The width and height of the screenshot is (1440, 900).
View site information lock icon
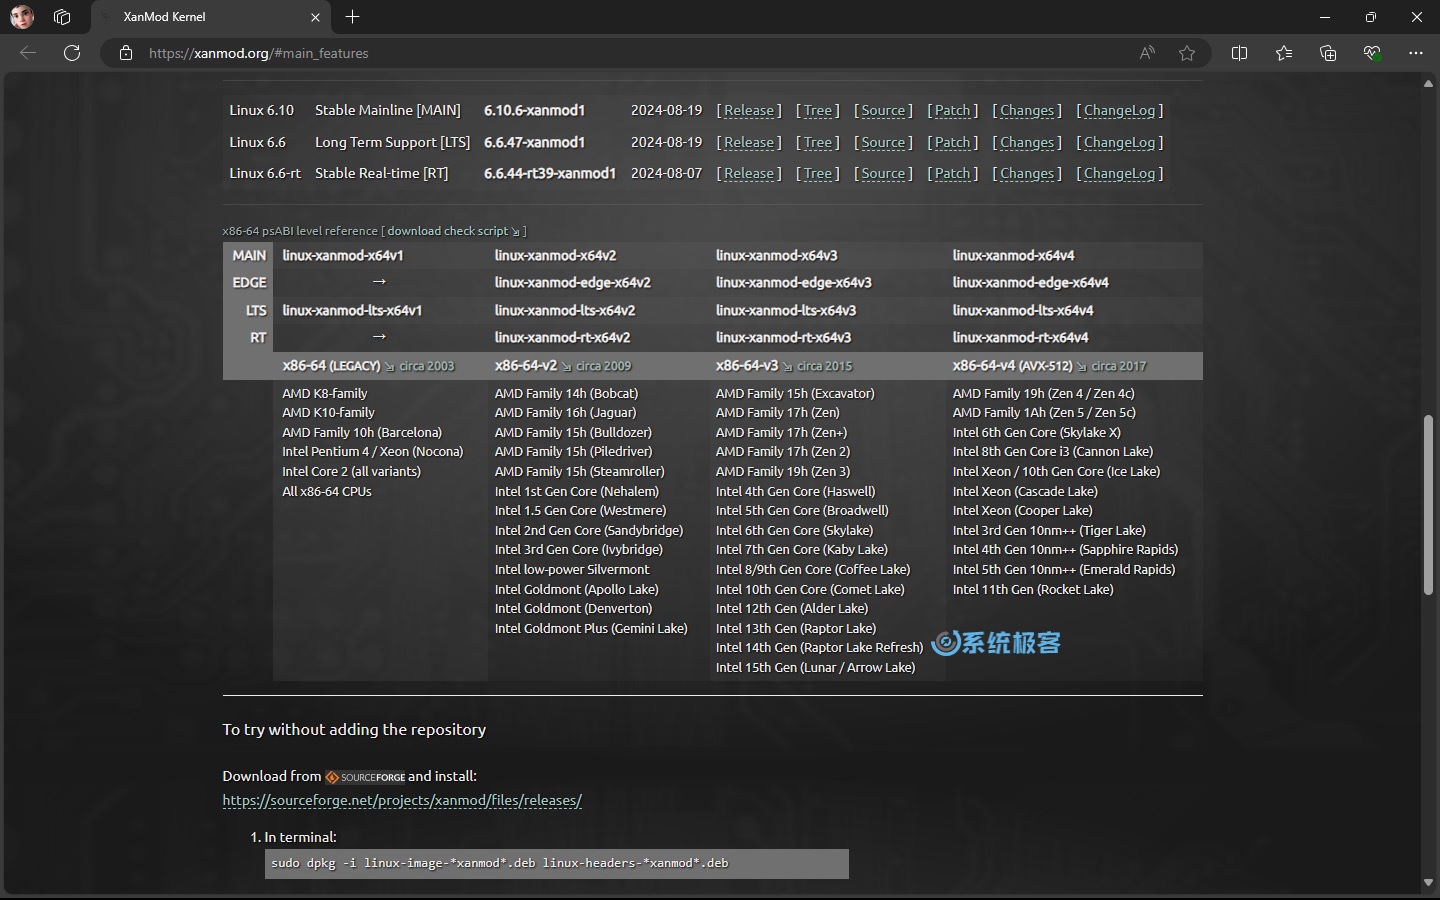[x=126, y=53]
